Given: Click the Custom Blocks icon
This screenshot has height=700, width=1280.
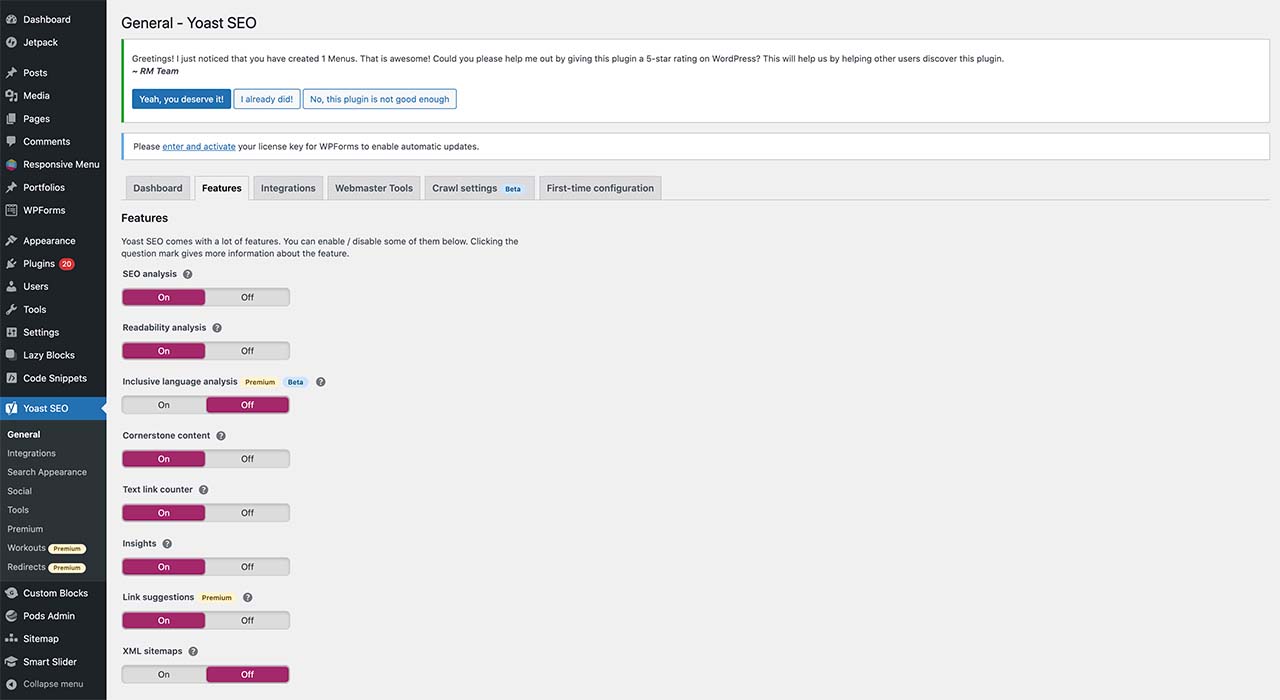Looking at the screenshot, I should pyautogui.click(x=11, y=593).
